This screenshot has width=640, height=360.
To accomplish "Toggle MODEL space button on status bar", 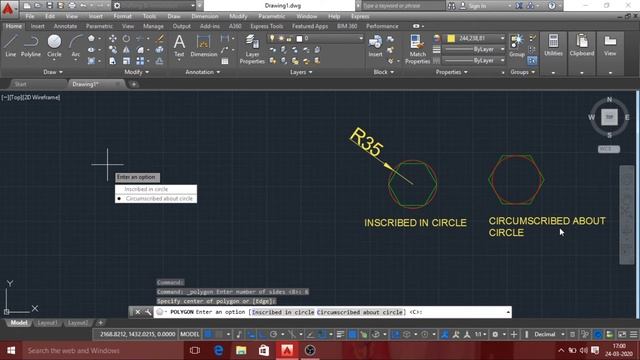I will tap(189, 334).
